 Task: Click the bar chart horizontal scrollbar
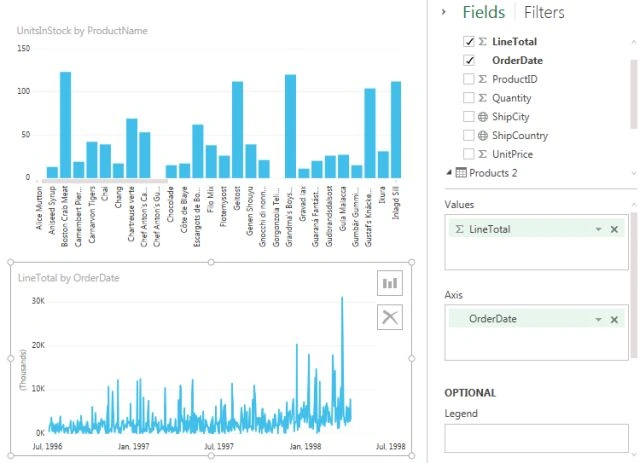[104, 180]
